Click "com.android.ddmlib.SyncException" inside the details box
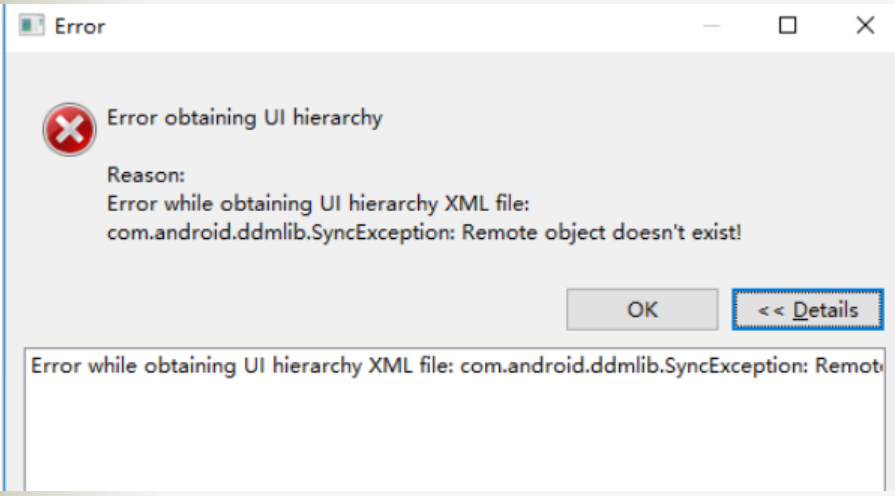The width and height of the screenshot is (895, 496). click(x=632, y=365)
